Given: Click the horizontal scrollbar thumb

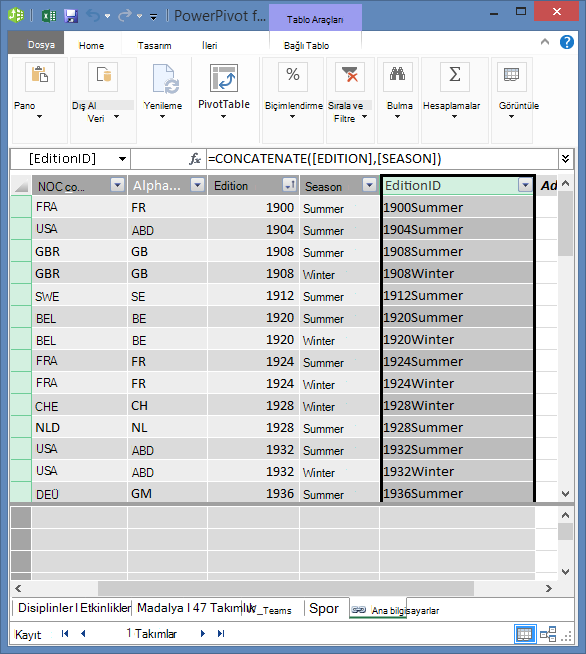Looking at the screenshot, I should 286,588.
